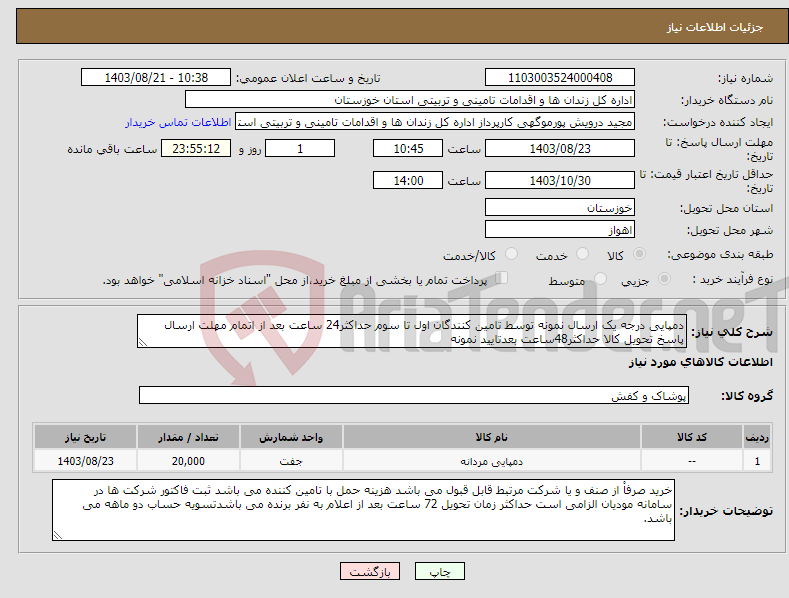Click the شماره نیاز number field

560,78
